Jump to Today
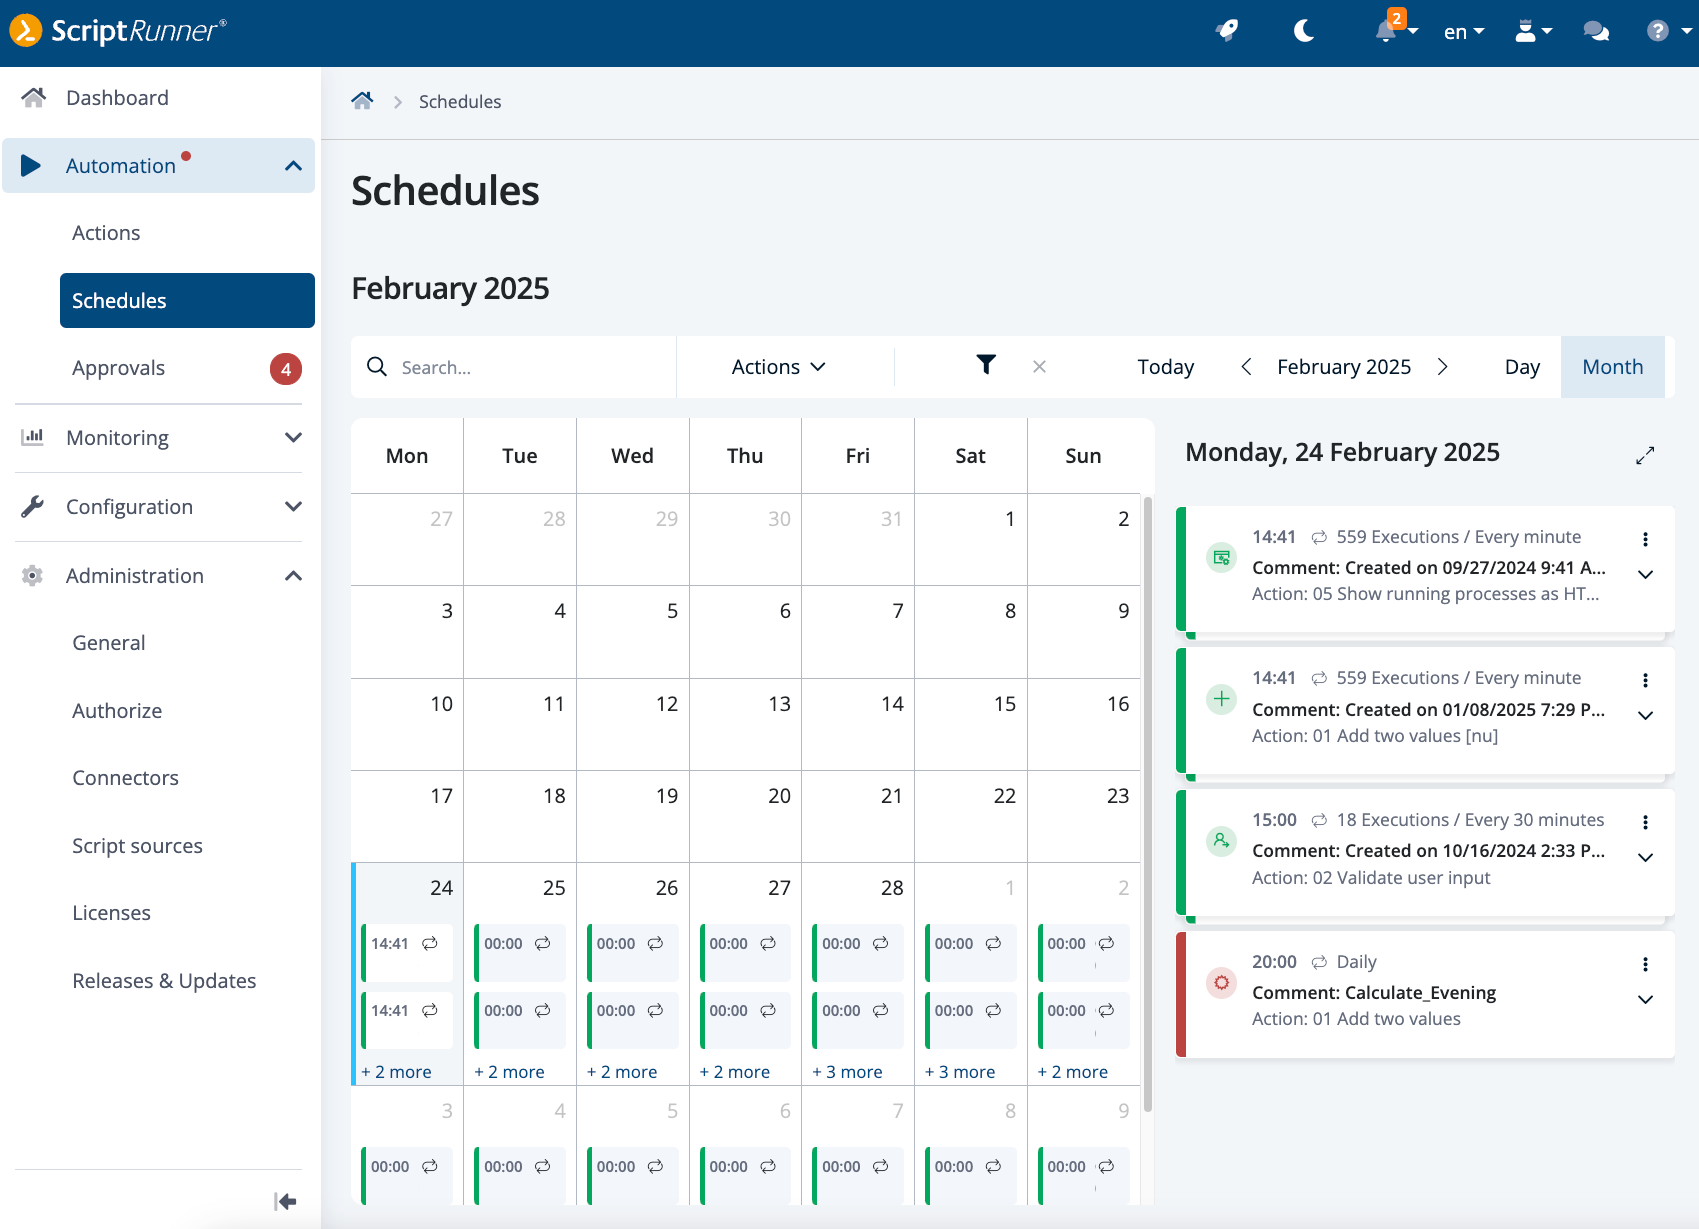Image resolution: width=1699 pixels, height=1229 pixels. click(1166, 367)
